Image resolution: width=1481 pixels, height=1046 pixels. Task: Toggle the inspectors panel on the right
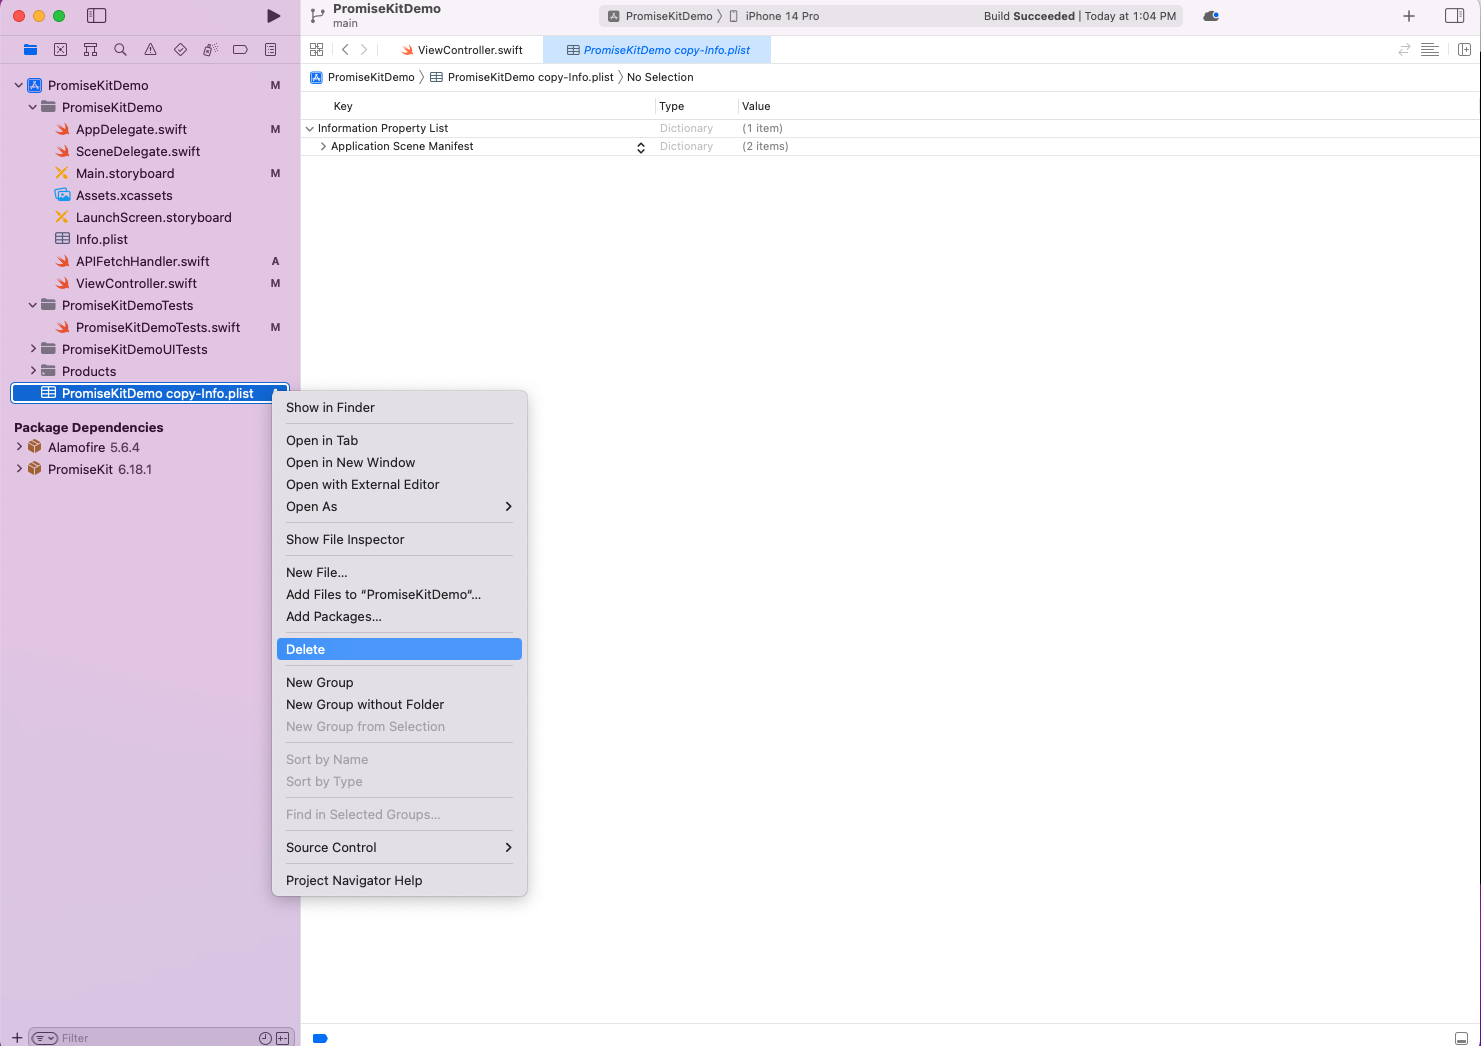click(x=1455, y=16)
